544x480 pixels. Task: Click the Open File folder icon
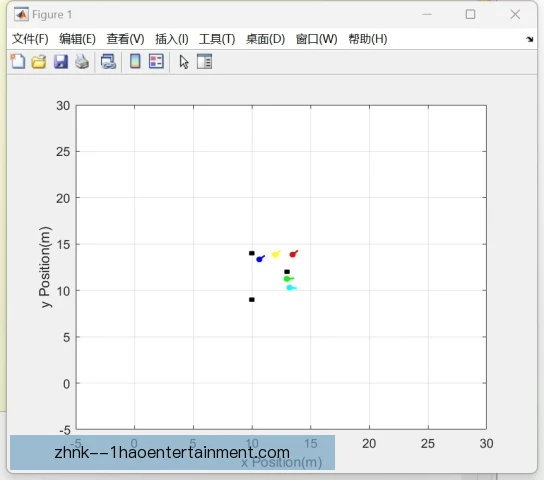point(39,62)
